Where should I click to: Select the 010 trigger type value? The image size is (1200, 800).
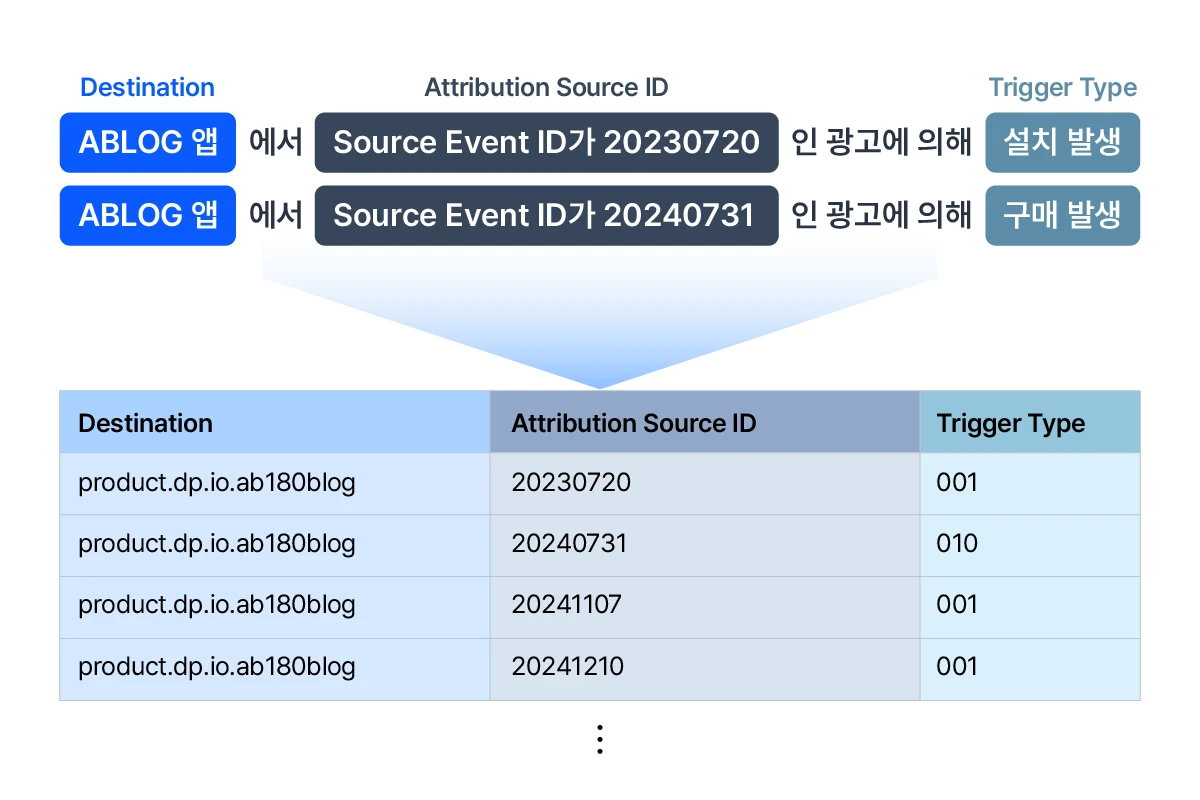[x=957, y=544]
